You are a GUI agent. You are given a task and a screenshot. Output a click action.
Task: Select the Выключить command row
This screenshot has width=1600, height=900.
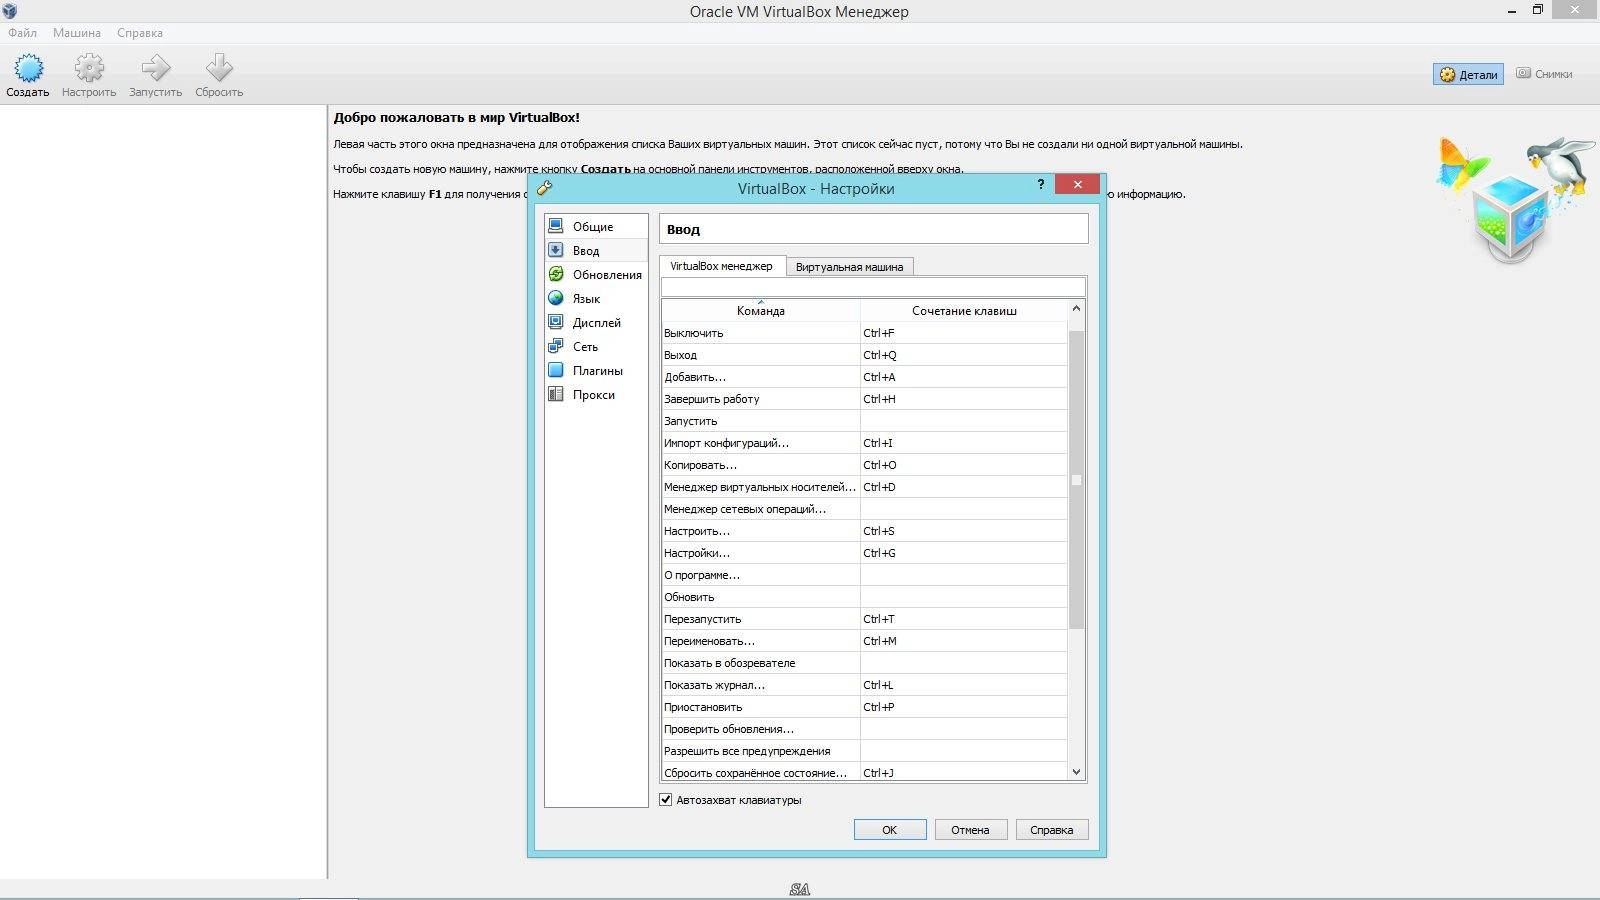pyautogui.click(x=865, y=333)
